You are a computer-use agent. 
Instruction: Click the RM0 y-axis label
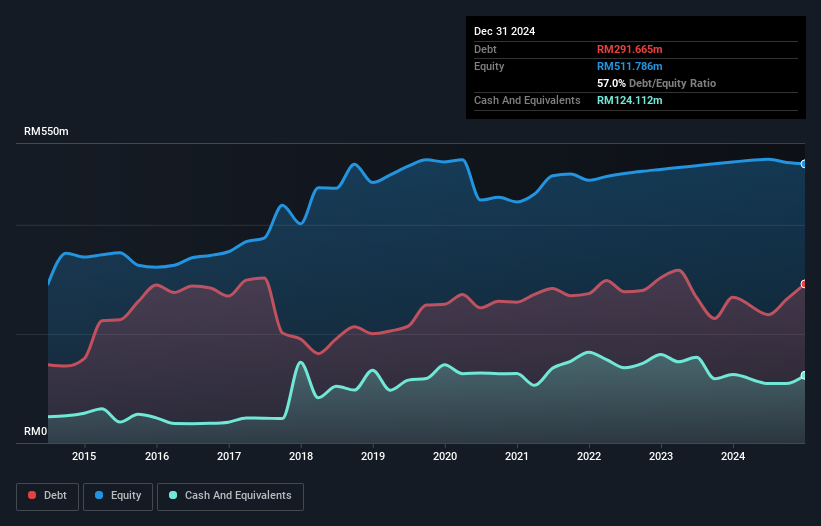(x=36, y=431)
